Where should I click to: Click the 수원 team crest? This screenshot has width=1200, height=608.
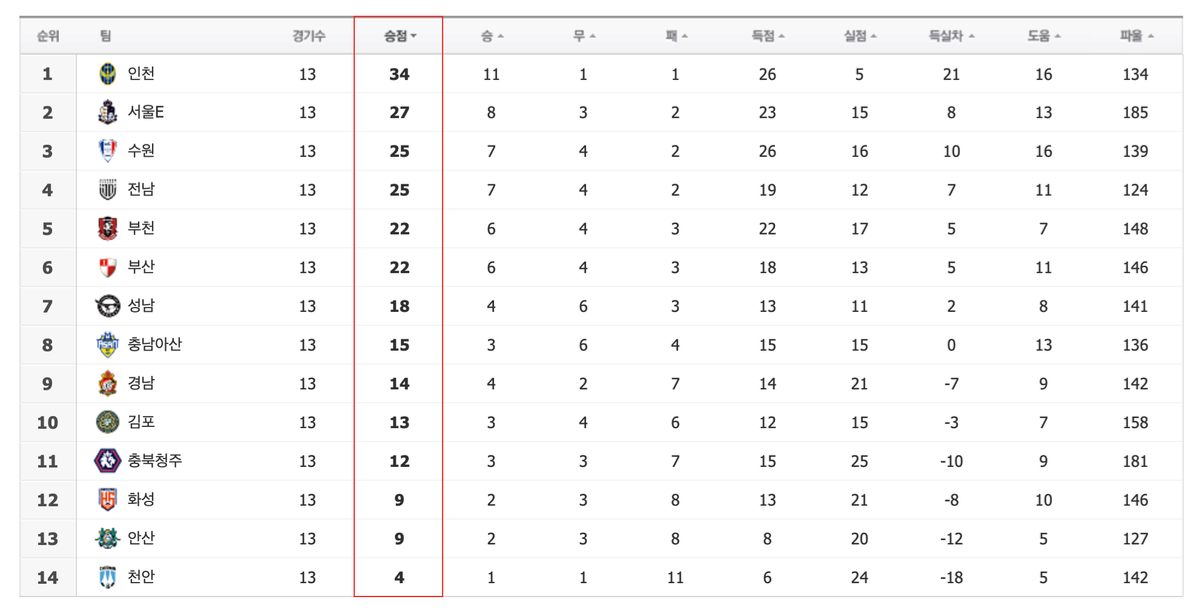click(107, 151)
